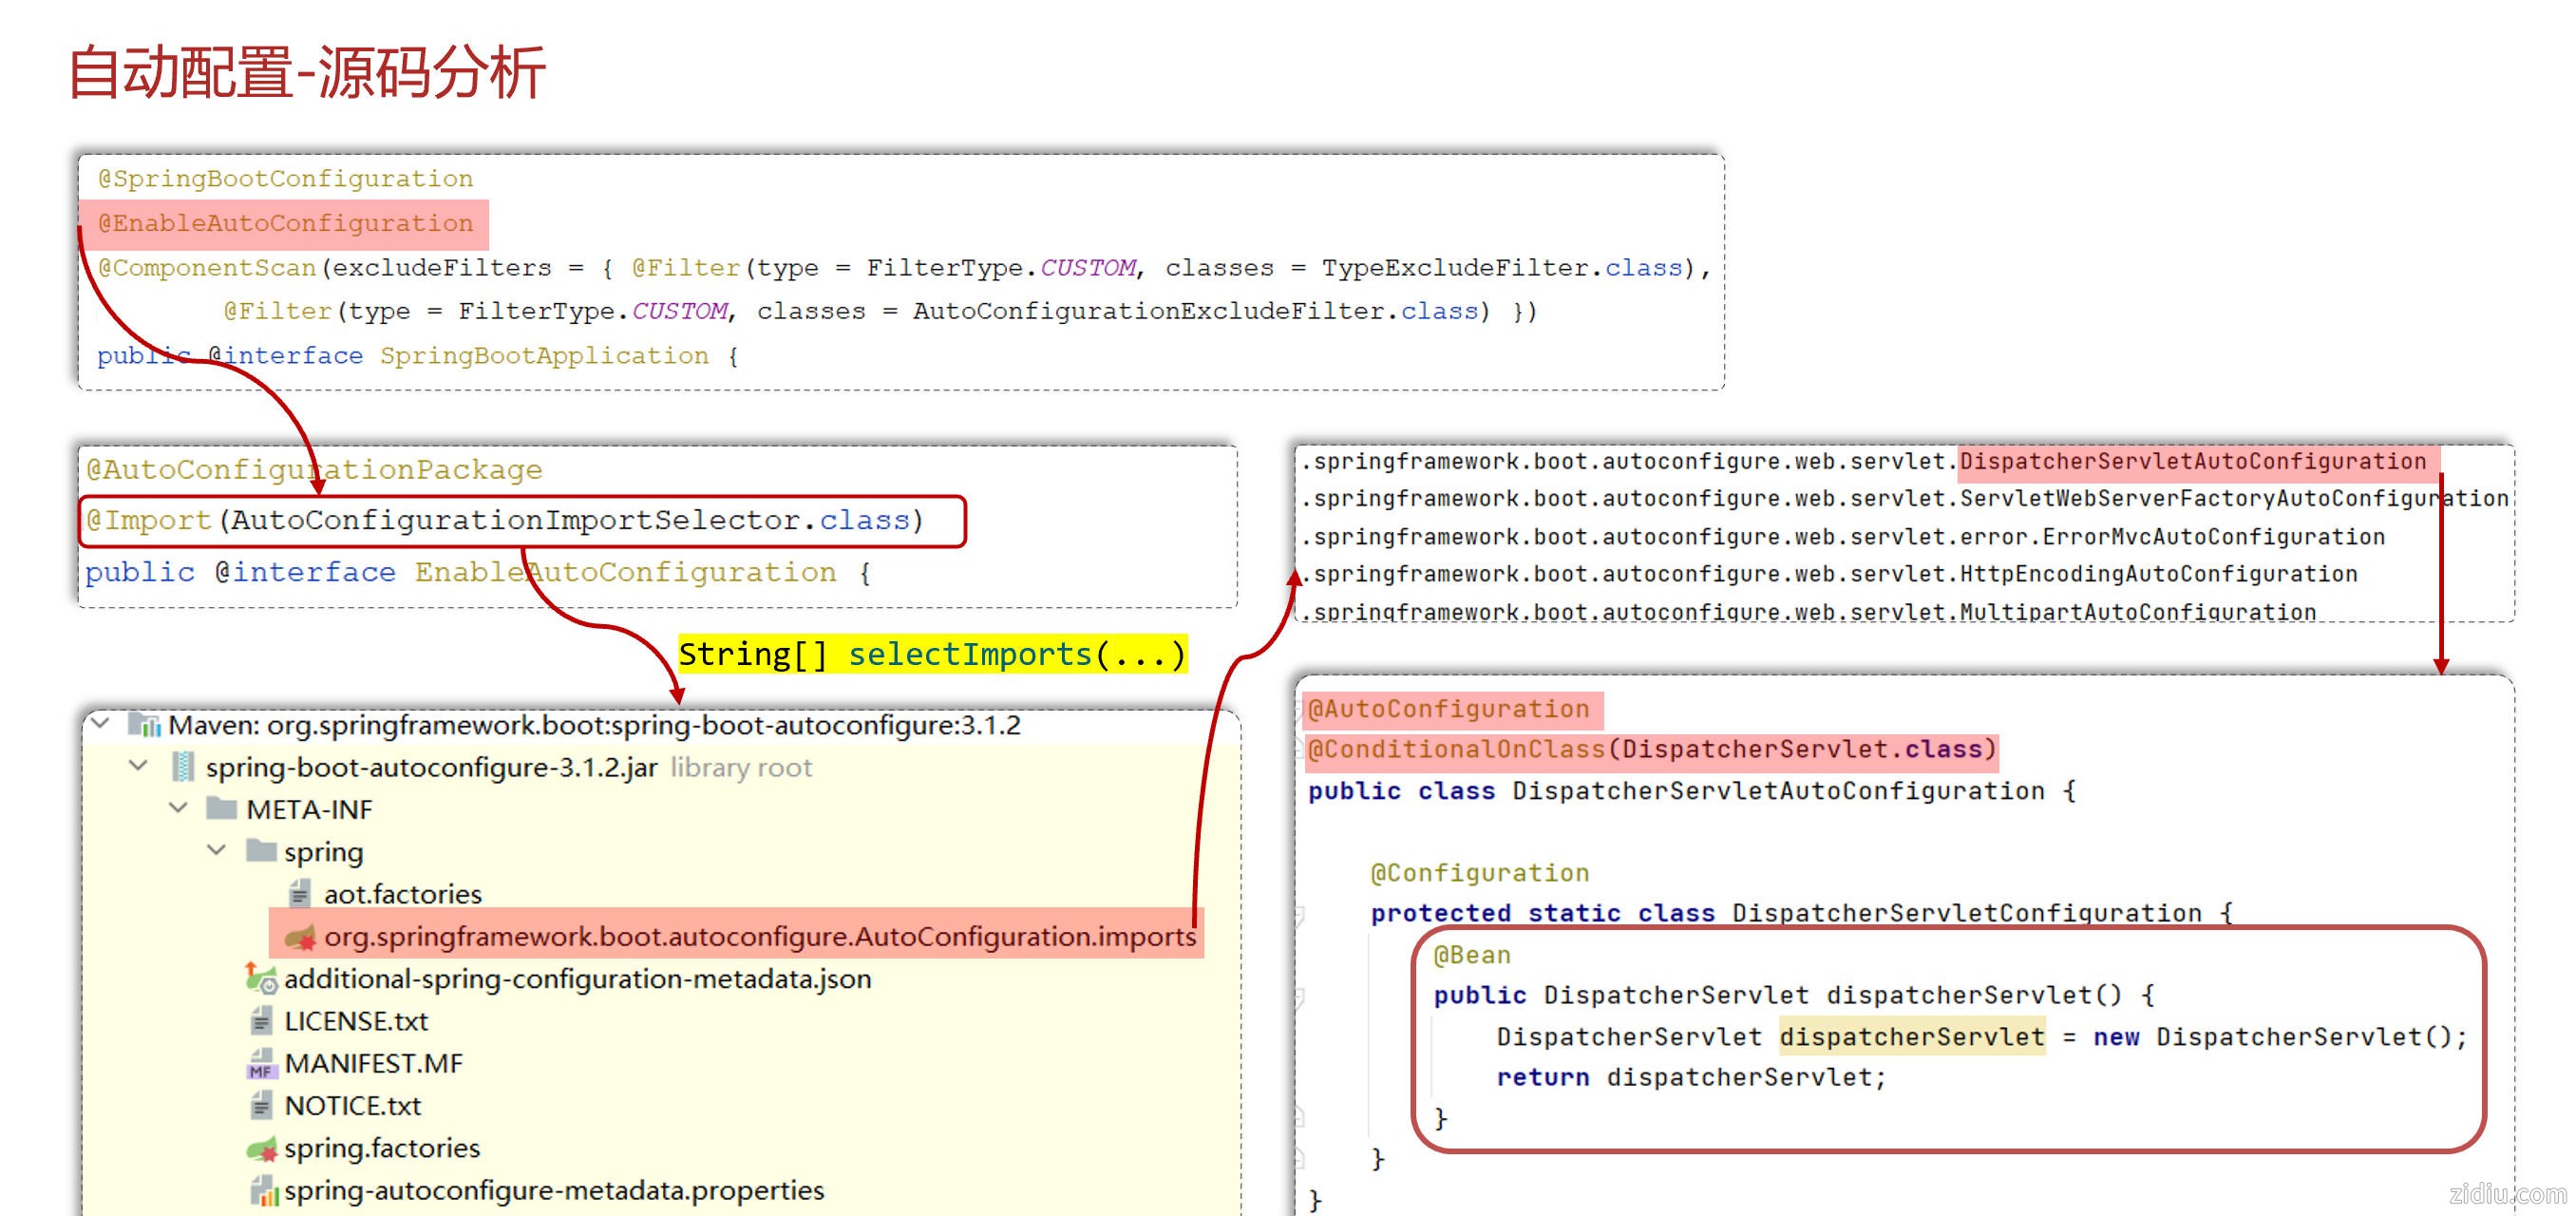Click the Maven library icon
Viewport: 2576px width, 1216px height.
tap(145, 725)
